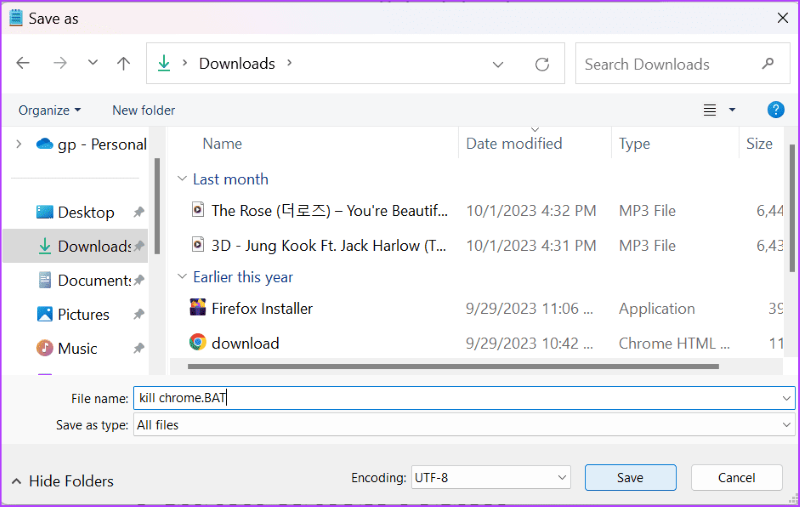800x507 pixels.
Task: Click Downloads in the address breadcrumb
Action: 237,63
